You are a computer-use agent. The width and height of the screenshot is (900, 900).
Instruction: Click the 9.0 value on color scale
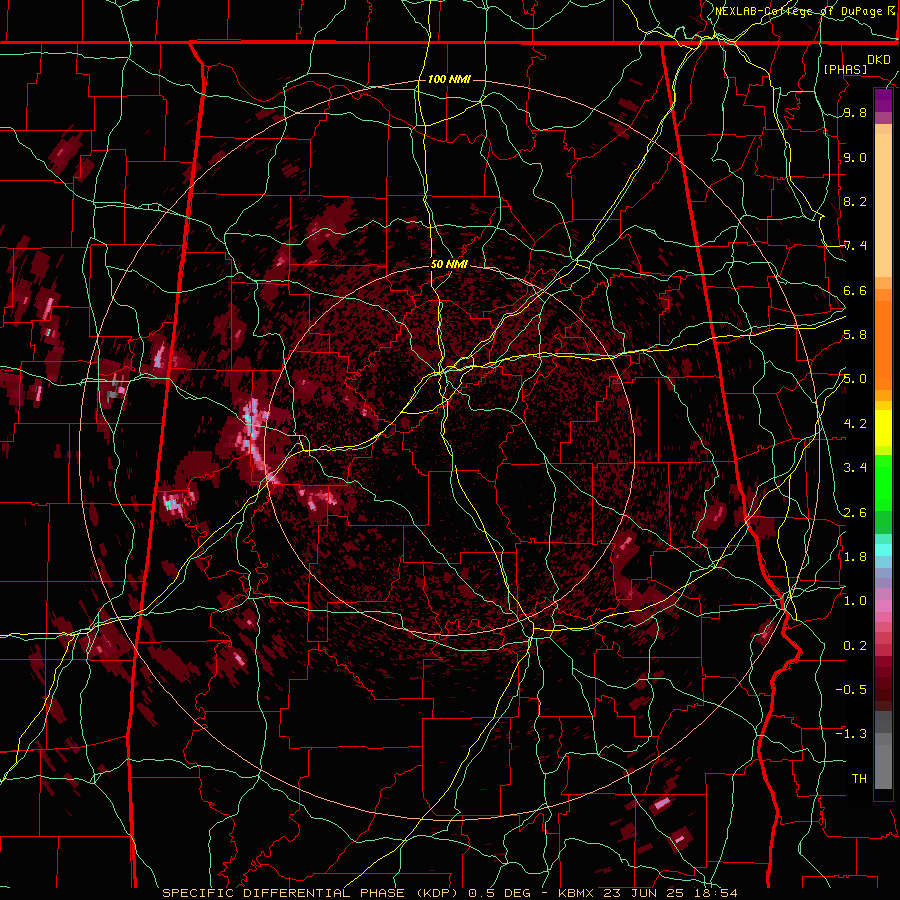point(855,157)
